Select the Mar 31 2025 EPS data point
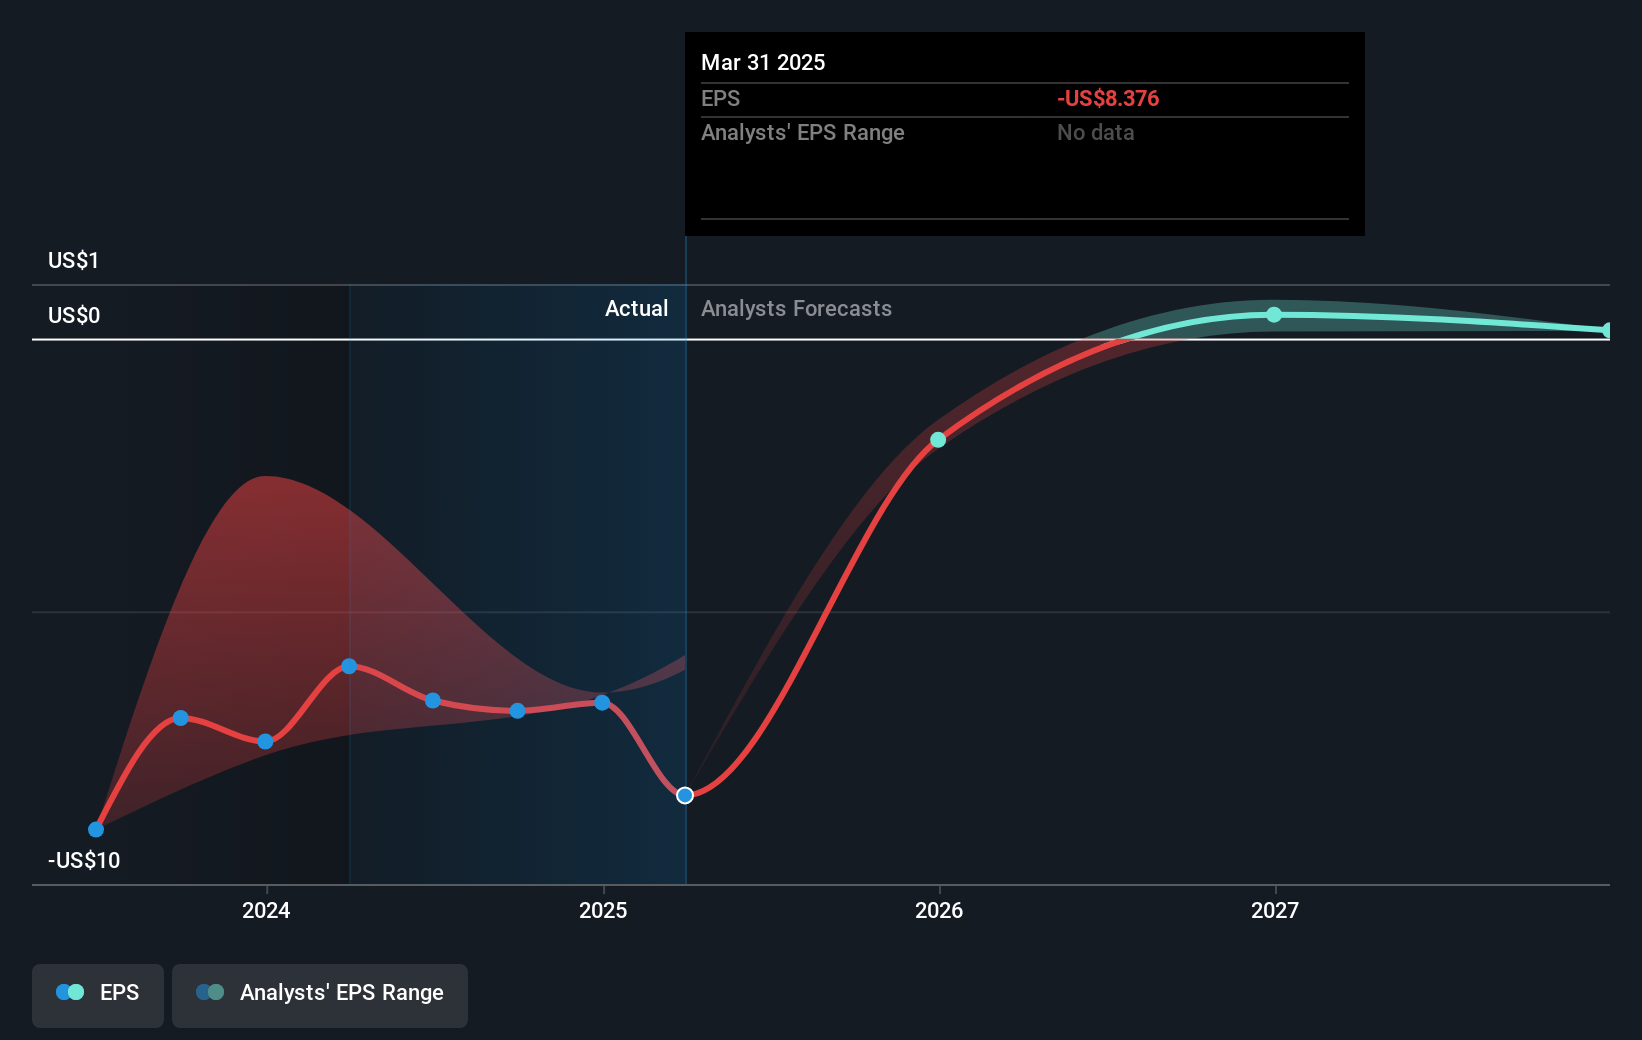The image size is (1642, 1040). pyautogui.click(x=685, y=796)
